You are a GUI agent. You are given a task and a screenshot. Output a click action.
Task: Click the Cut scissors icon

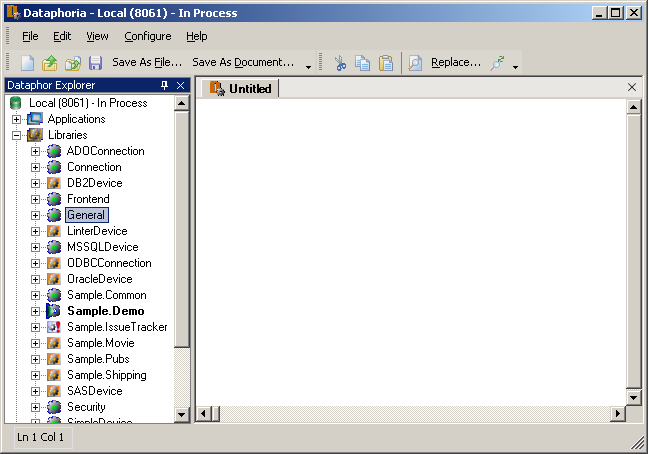(340, 63)
